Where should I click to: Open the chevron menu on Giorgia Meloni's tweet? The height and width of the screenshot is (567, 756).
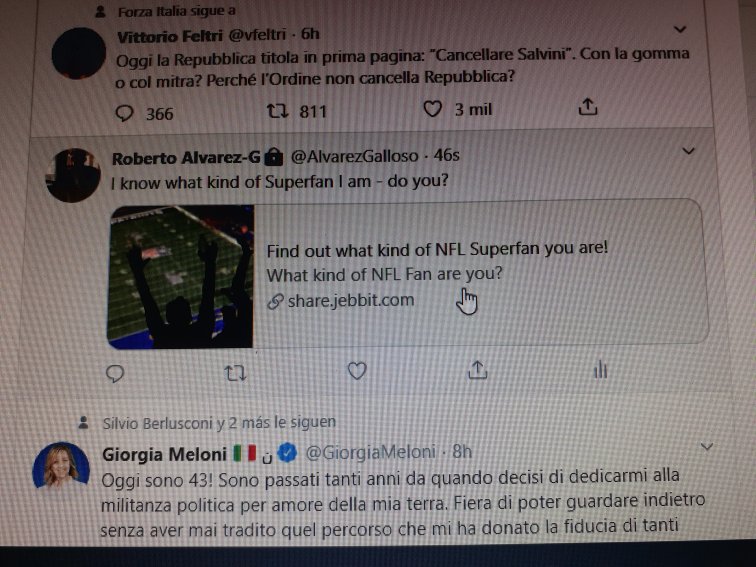[706, 446]
